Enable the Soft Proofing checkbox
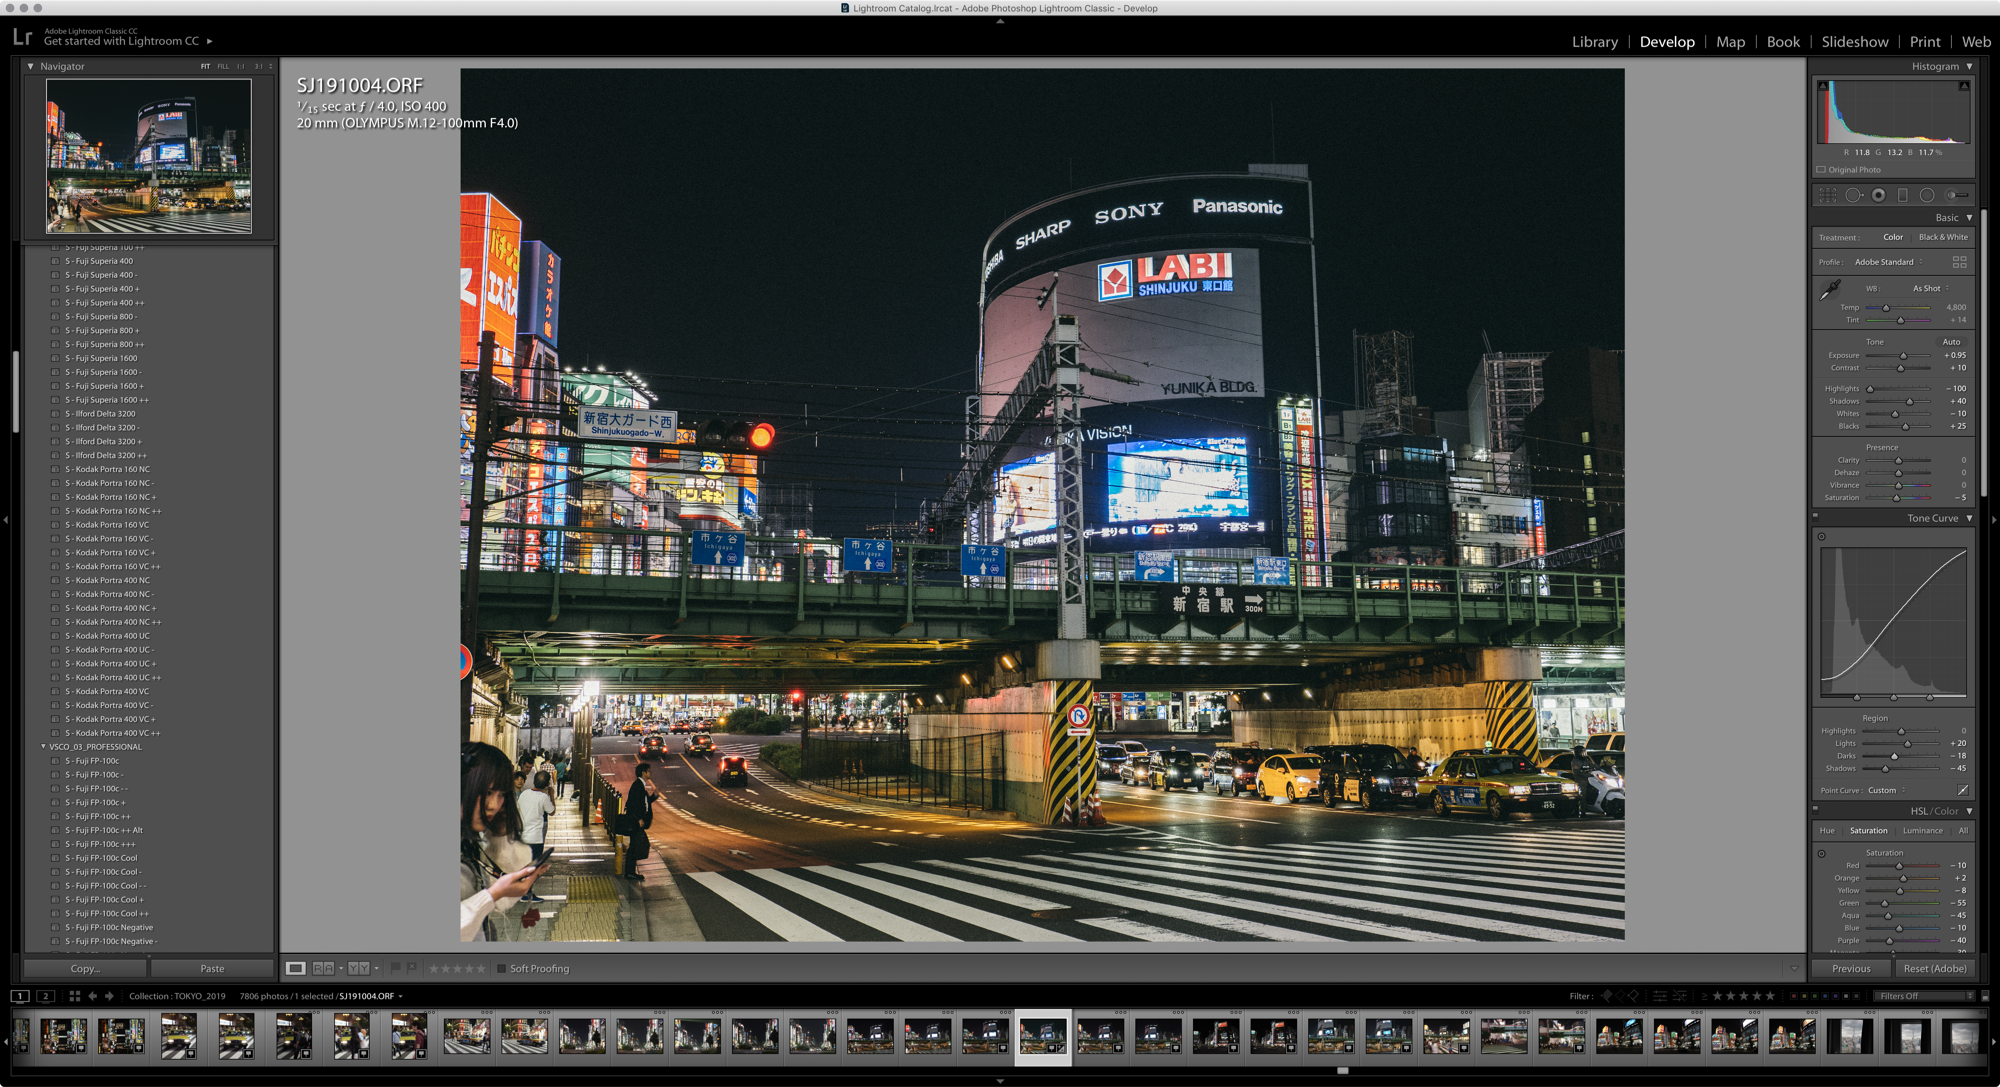 pos(502,968)
